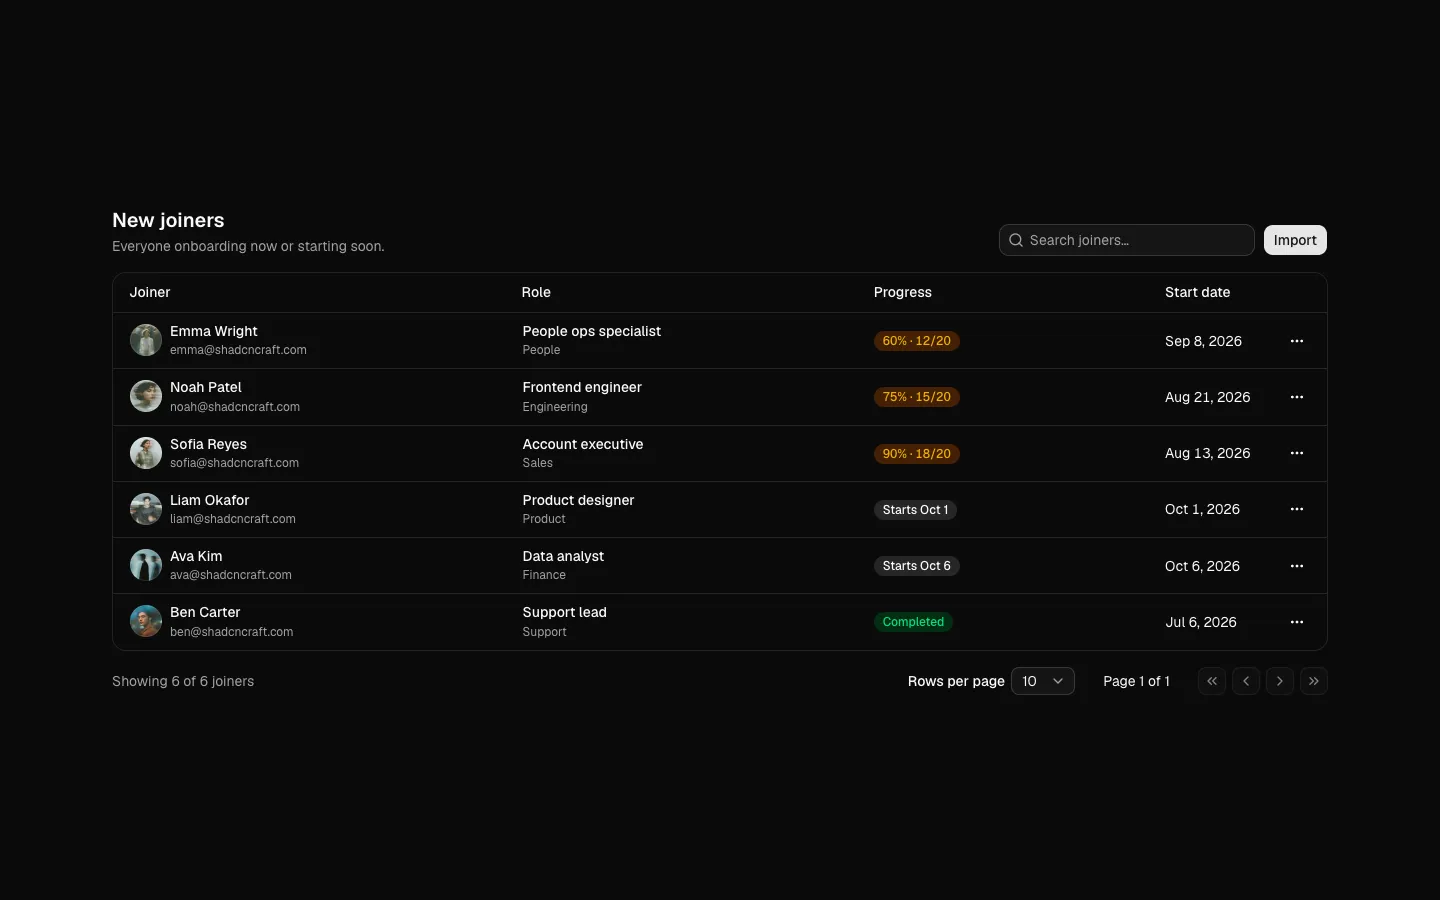
Task: Click the email noah@shadcncraft.com
Action: (x=235, y=407)
